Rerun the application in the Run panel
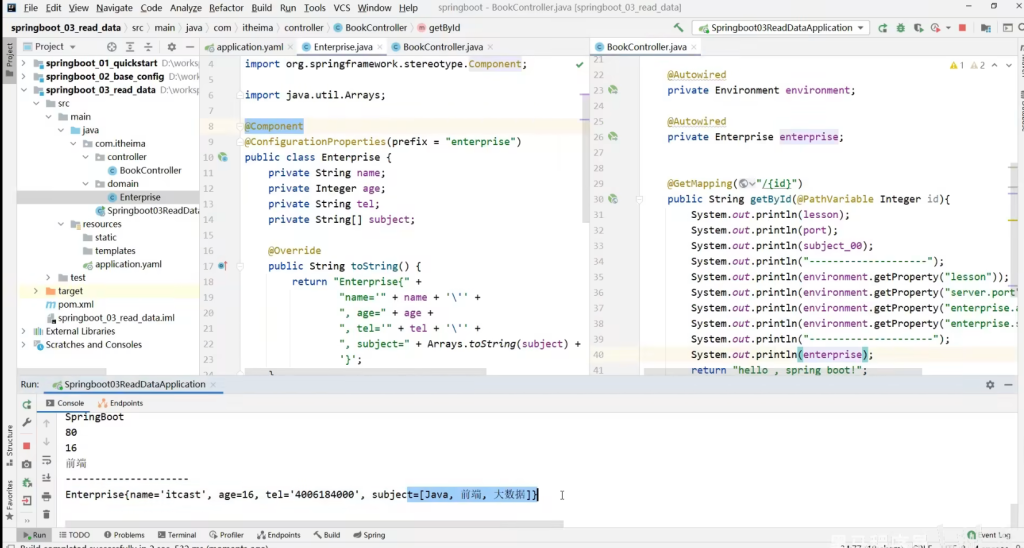Image resolution: width=1024 pixels, height=548 pixels. pyautogui.click(x=27, y=404)
